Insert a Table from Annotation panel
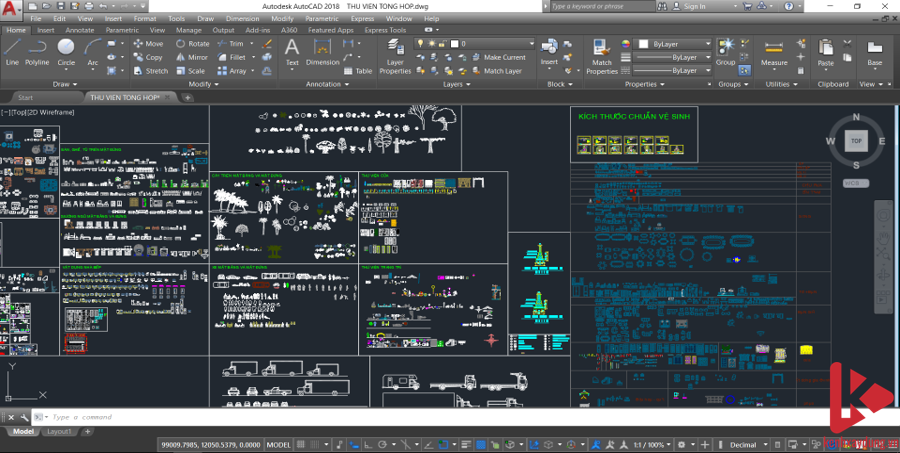This screenshot has width=900, height=453. (x=358, y=71)
